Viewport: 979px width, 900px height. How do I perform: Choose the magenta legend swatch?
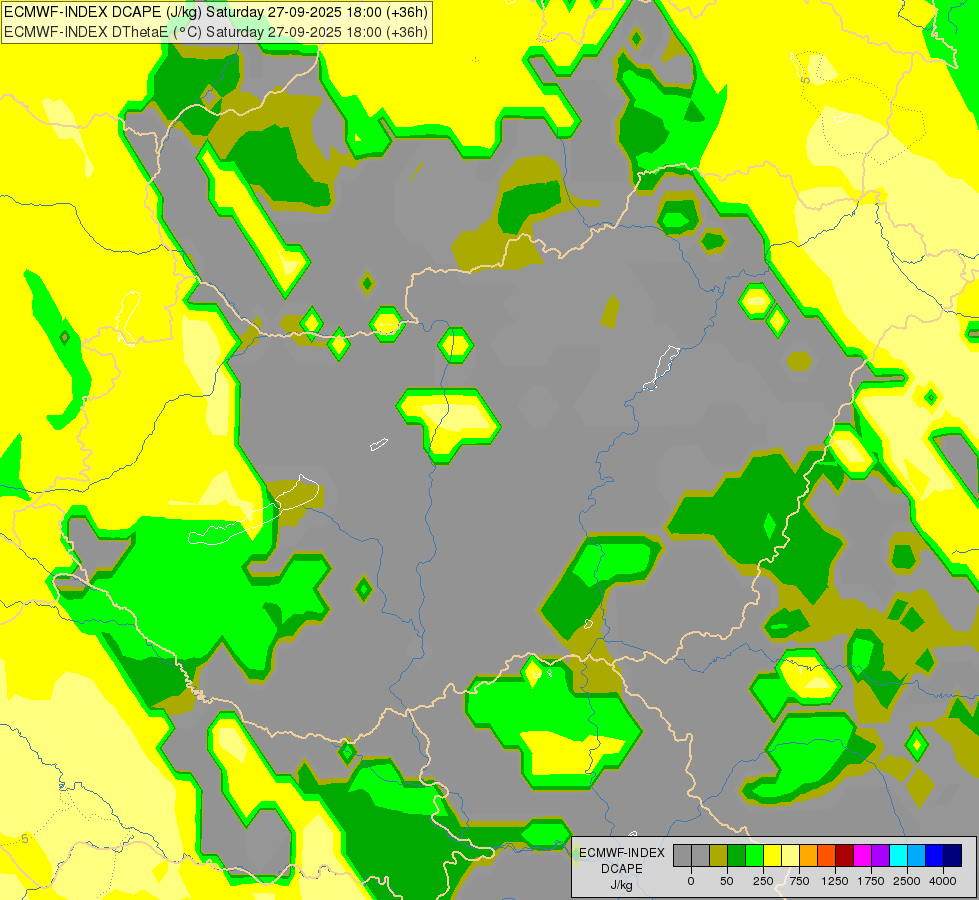863,856
